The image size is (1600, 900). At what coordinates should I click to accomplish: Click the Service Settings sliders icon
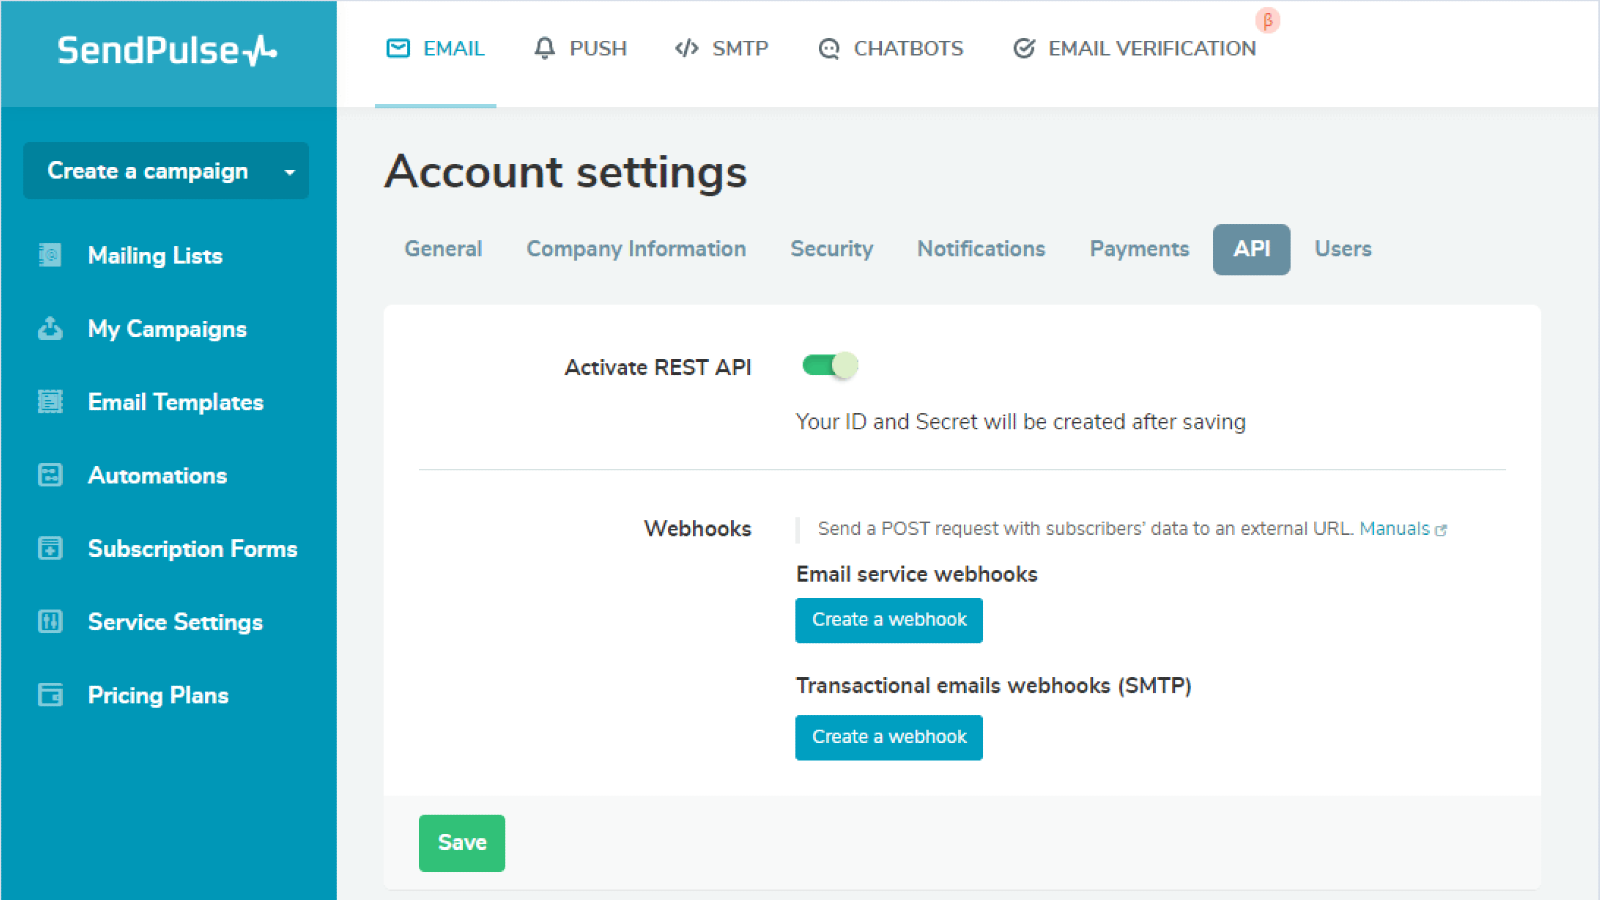tap(50, 622)
